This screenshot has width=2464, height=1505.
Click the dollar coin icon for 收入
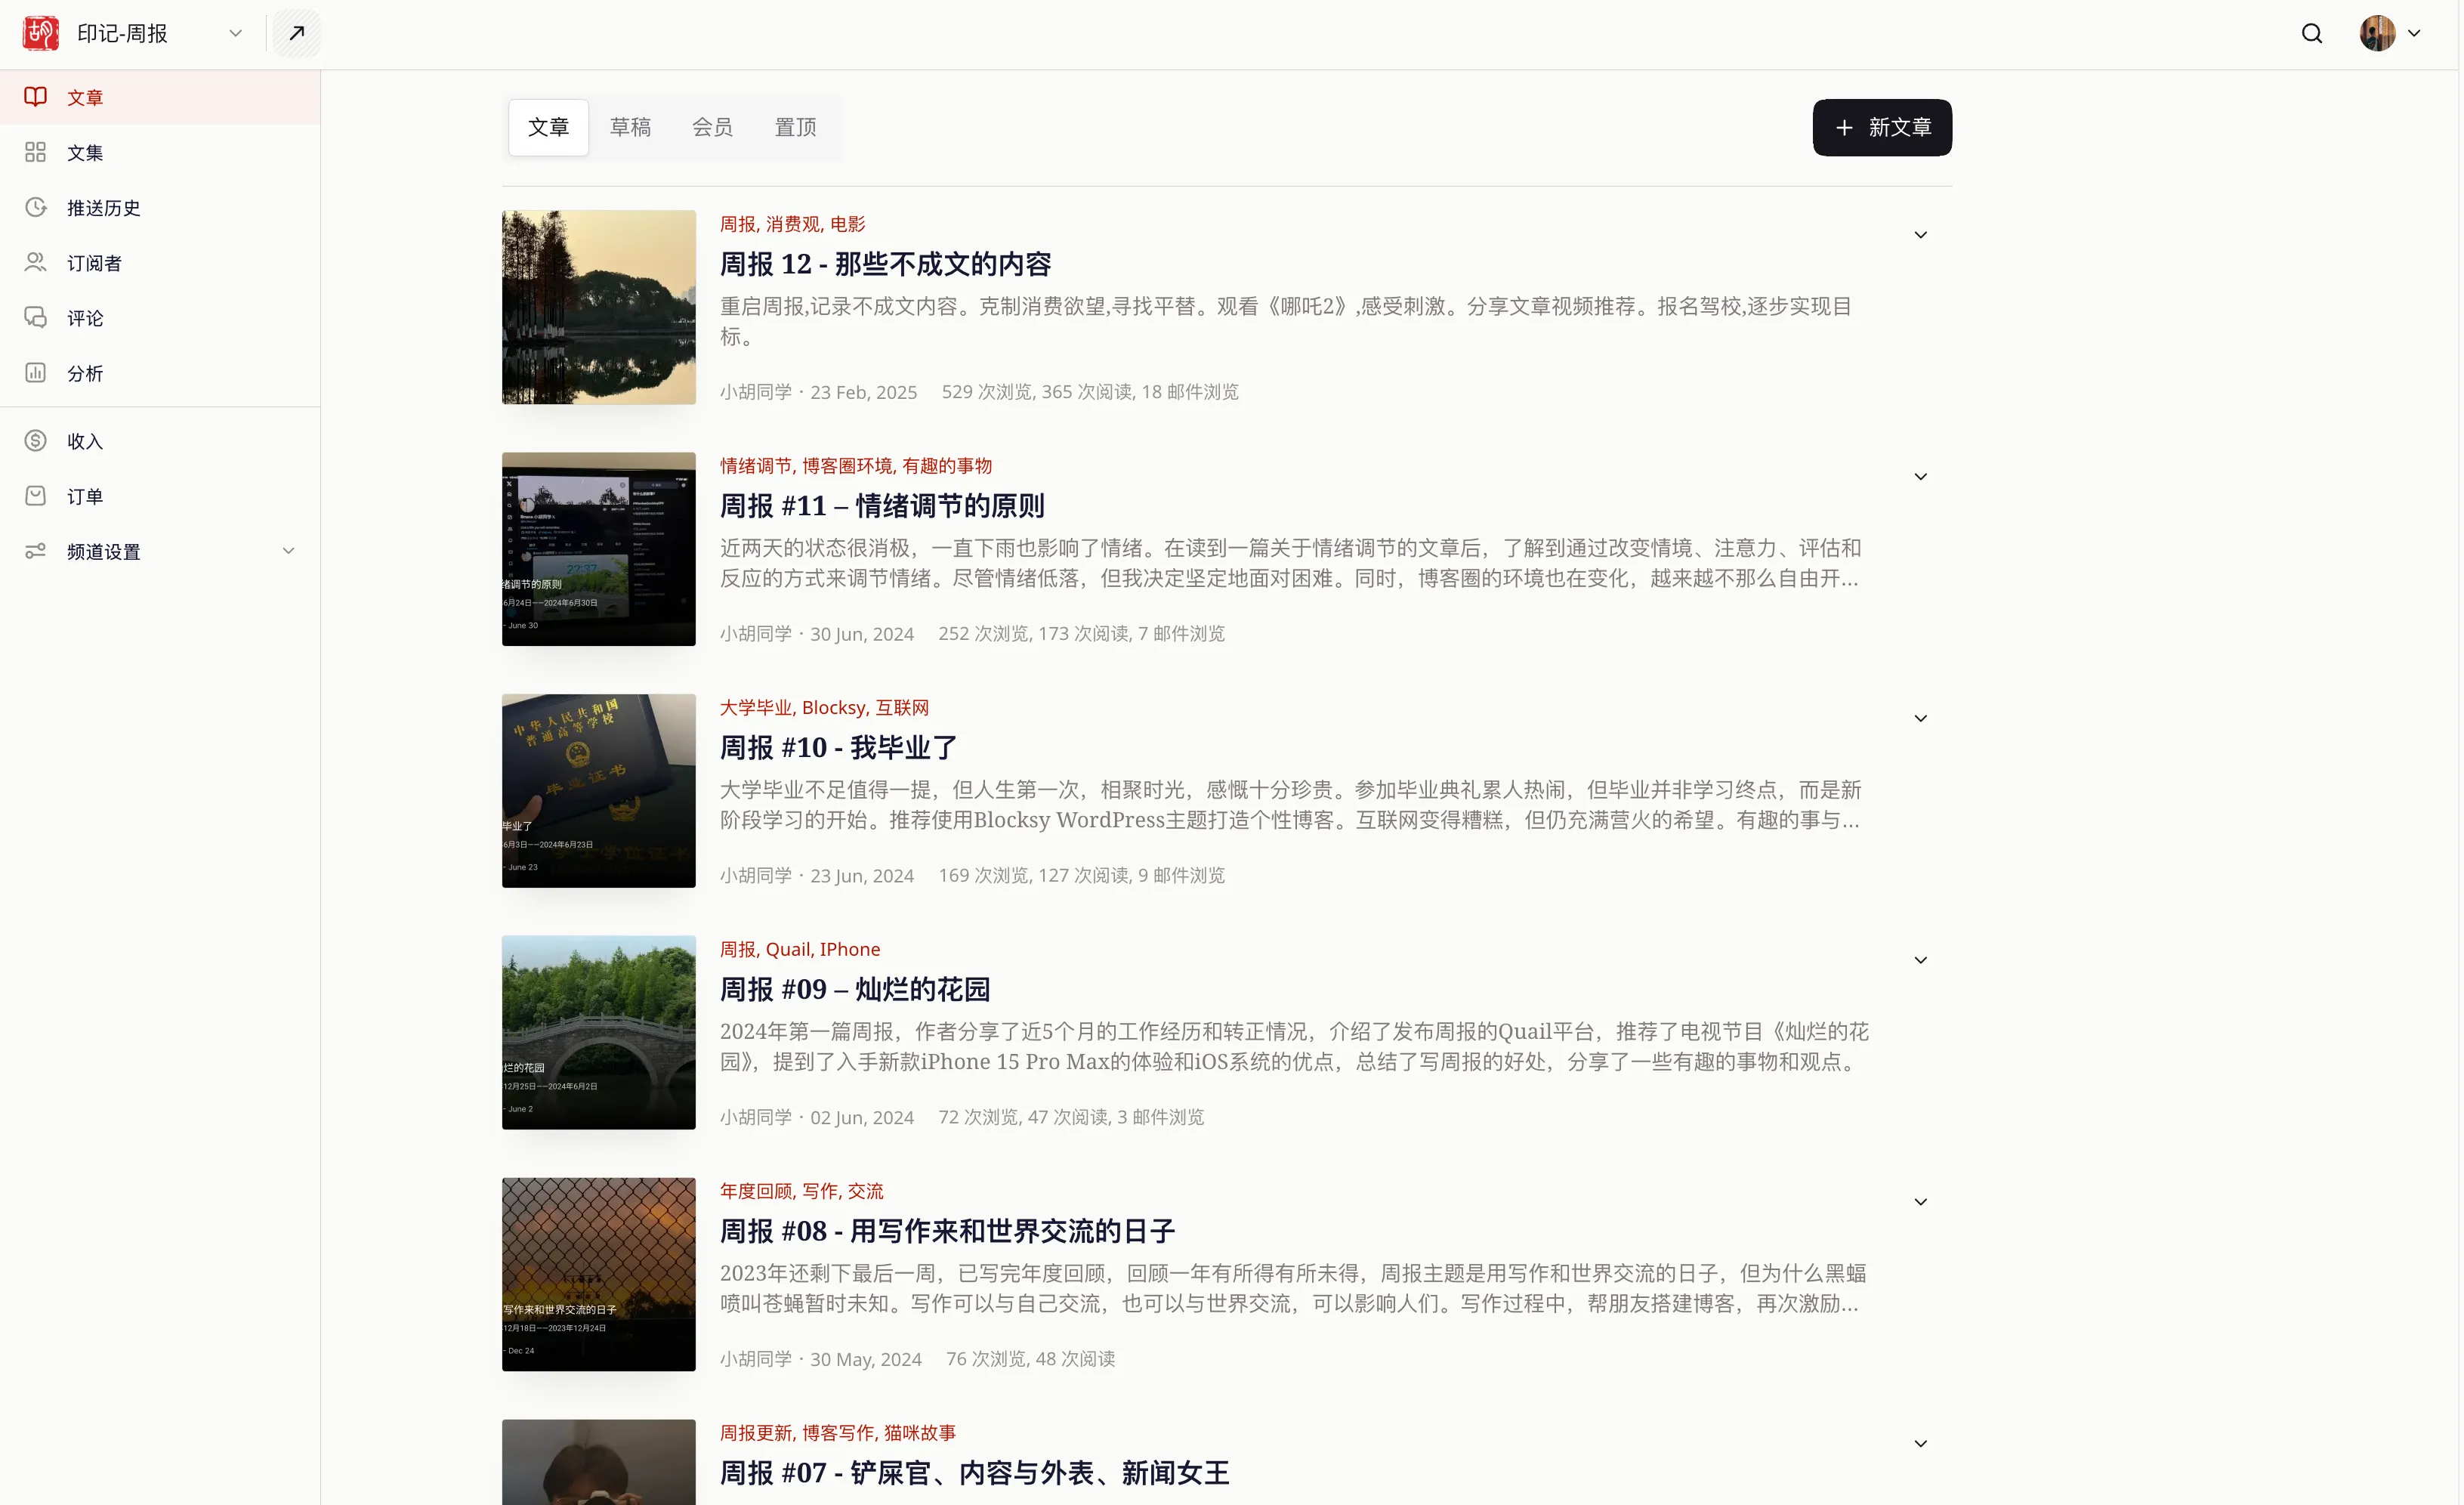[36, 440]
